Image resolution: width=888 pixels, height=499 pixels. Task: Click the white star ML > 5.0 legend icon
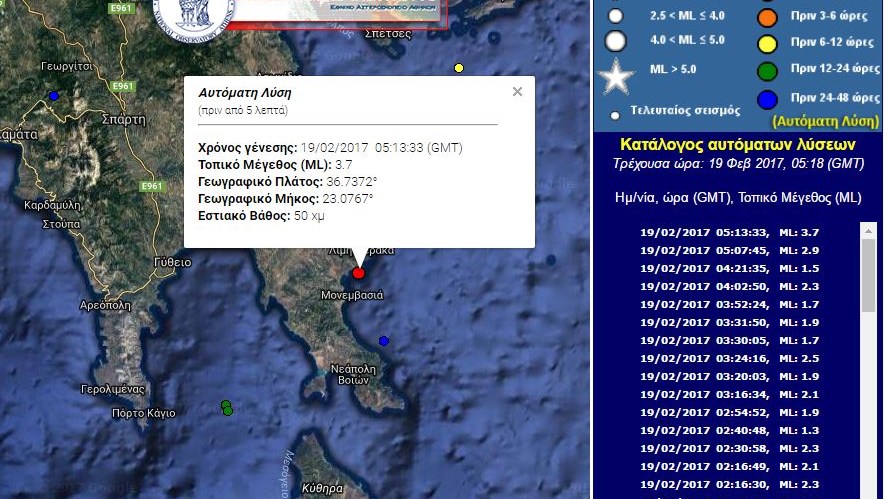coord(616,76)
